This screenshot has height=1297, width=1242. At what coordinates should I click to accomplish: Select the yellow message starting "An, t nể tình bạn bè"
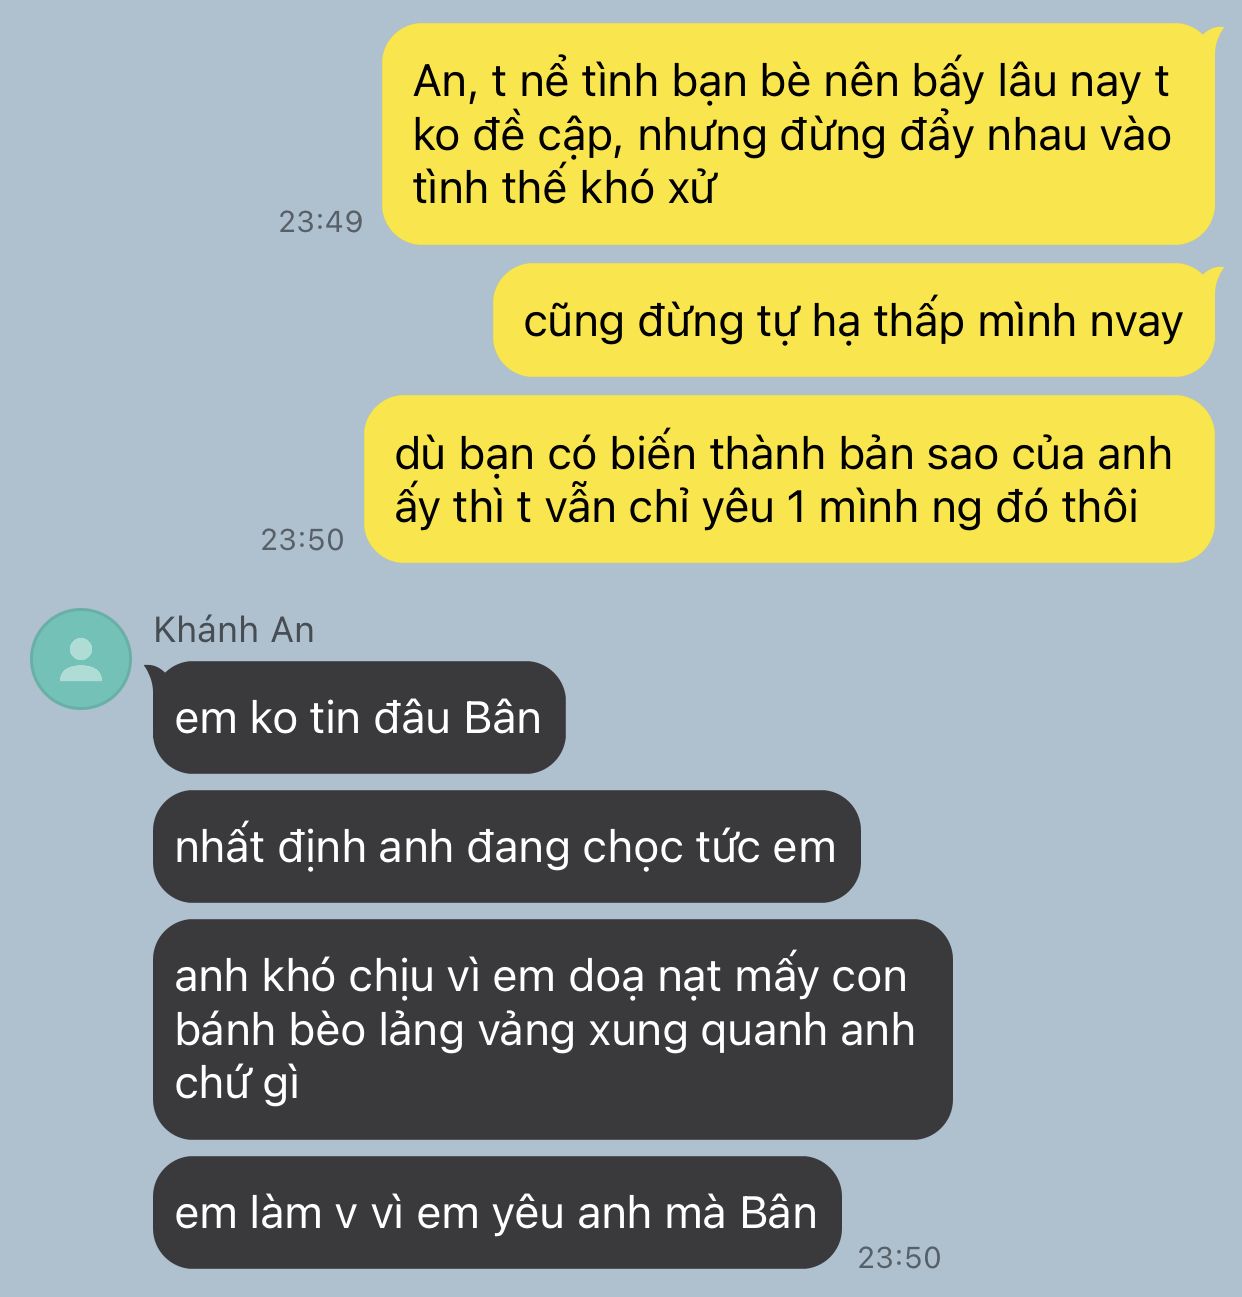pos(798,134)
